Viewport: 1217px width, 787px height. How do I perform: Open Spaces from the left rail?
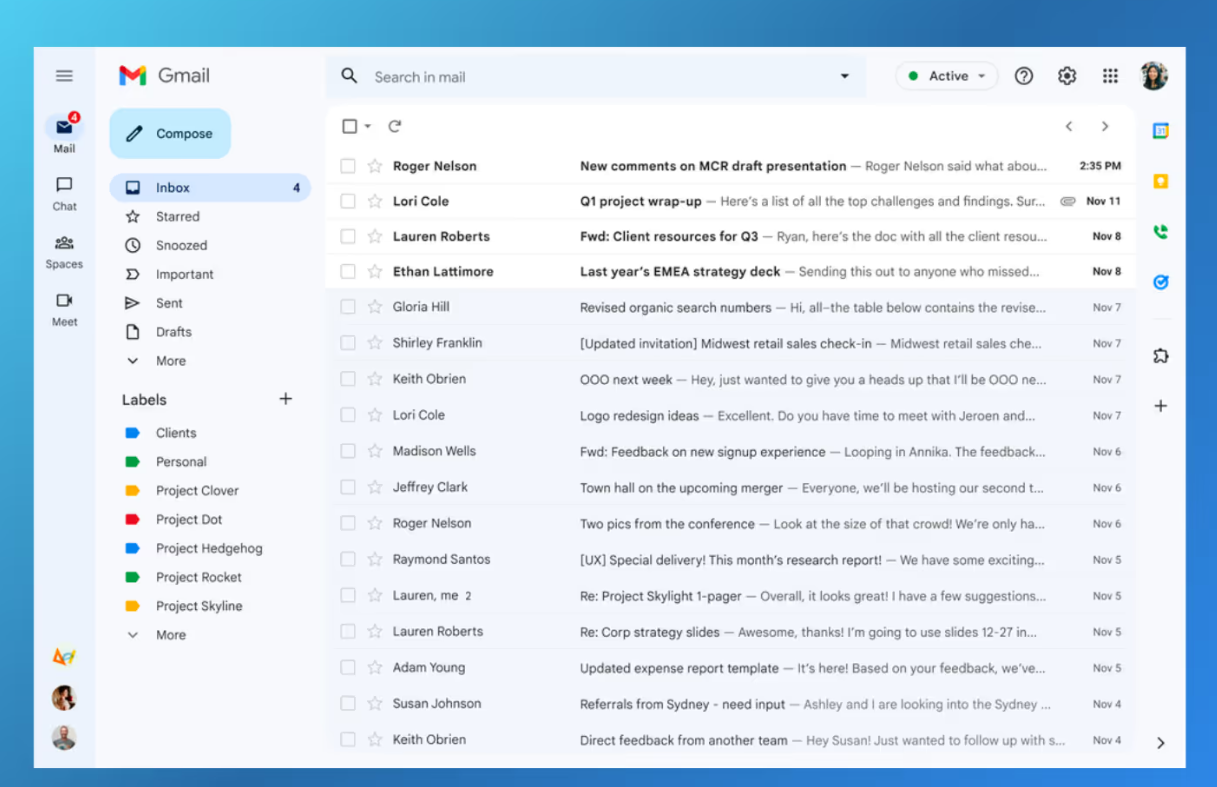coord(63,249)
